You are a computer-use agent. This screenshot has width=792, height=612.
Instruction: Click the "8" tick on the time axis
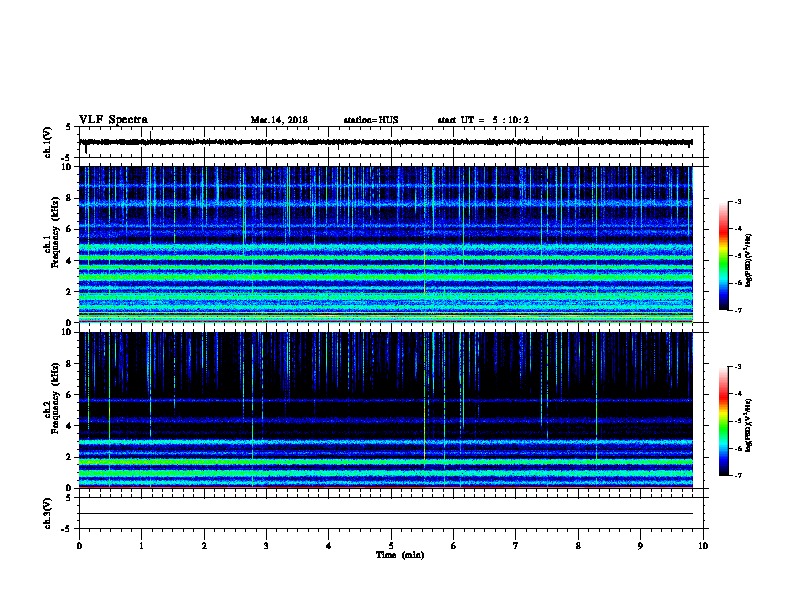pos(578,546)
